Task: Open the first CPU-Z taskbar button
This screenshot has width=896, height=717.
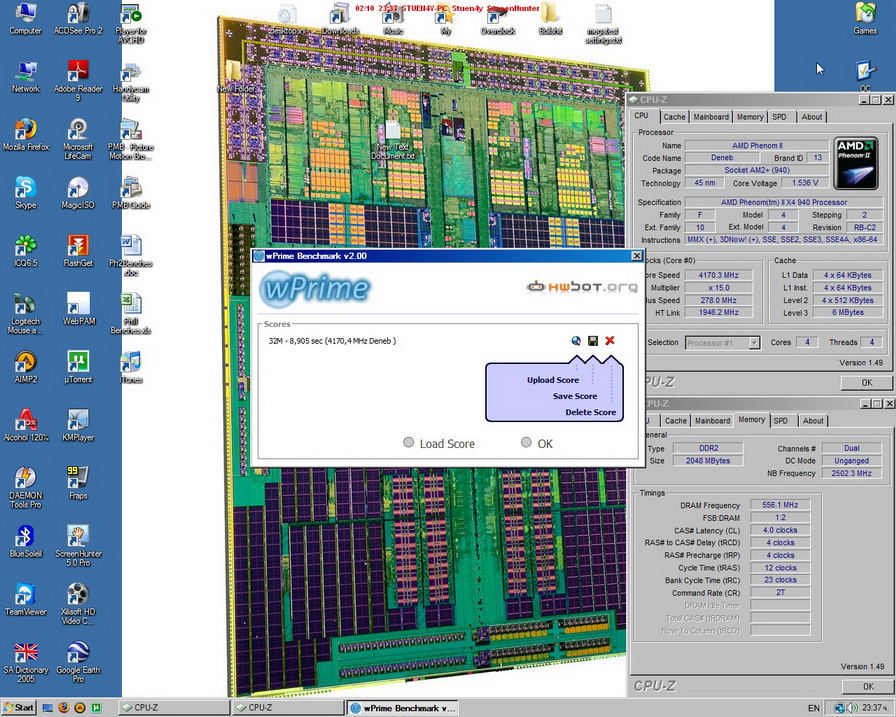Action: coord(173,707)
